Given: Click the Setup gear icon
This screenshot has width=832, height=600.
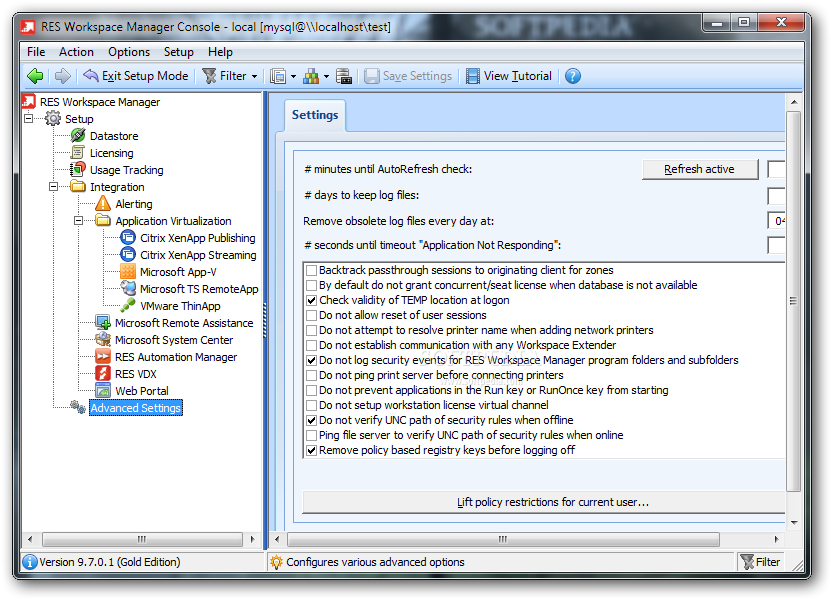Looking at the screenshot, I should coord(53,118).
